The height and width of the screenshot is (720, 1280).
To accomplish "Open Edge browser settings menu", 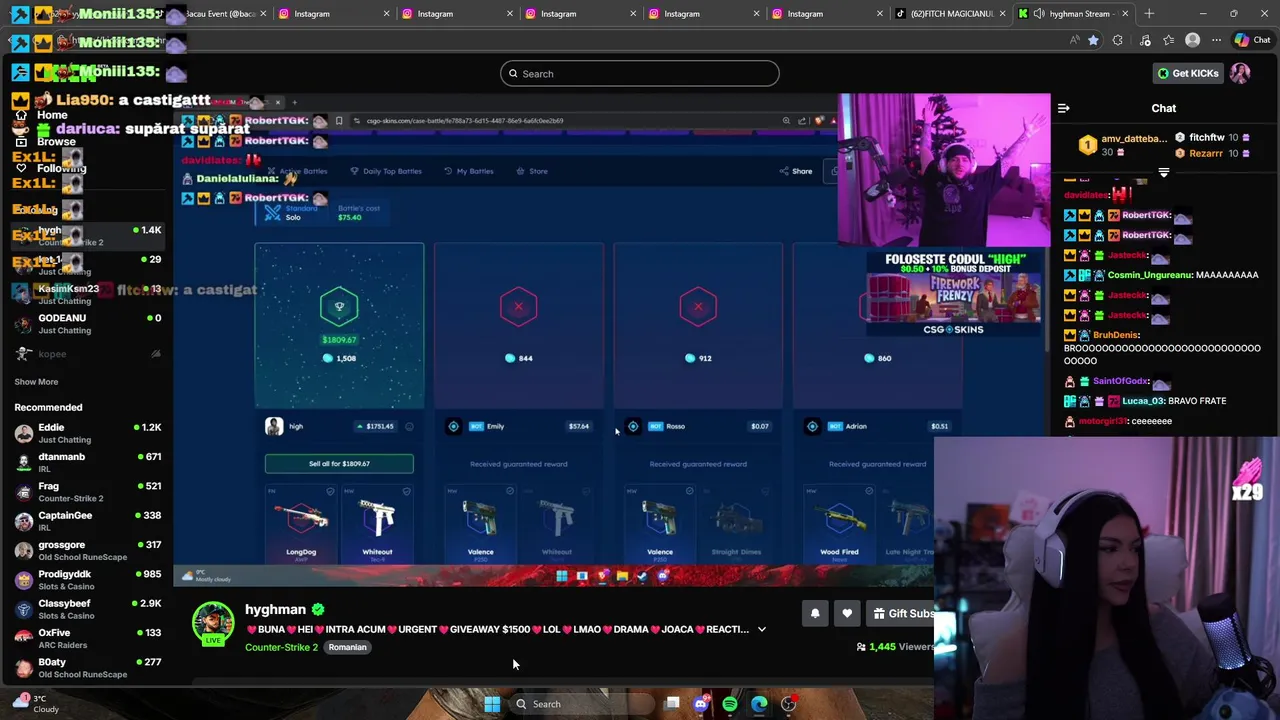I will point(1217,40).
